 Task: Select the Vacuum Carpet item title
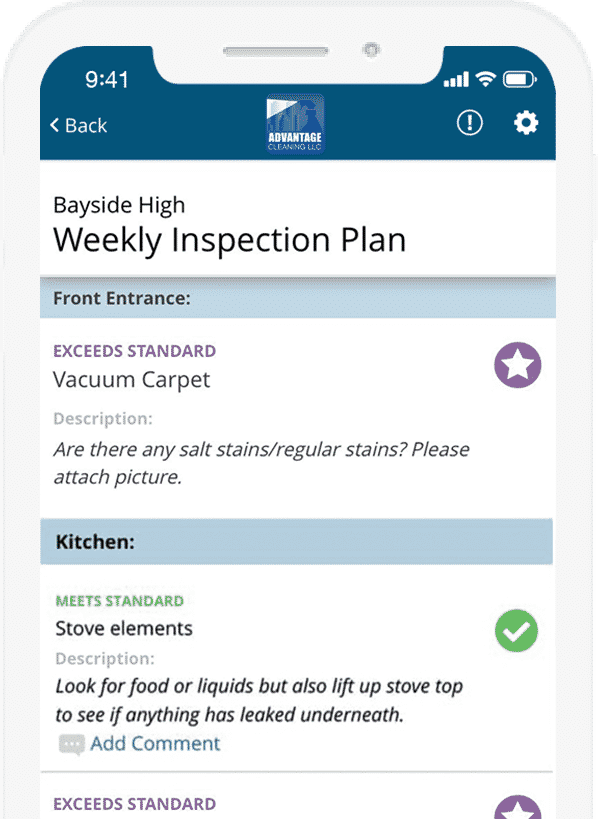(132, 380)
